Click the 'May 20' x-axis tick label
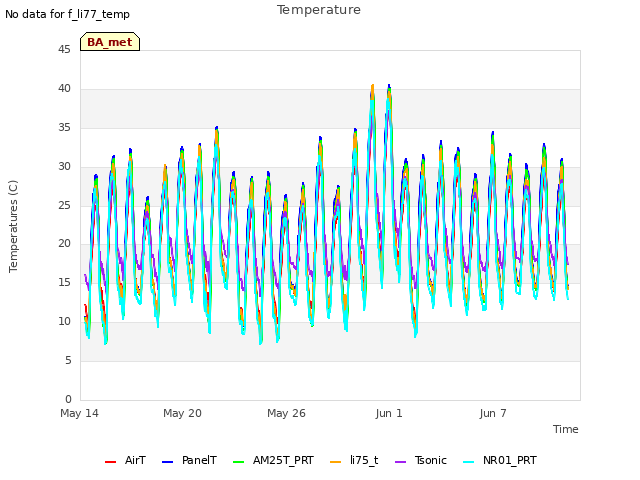The width and height of the screenshot is (640, 480). point(182,413)
